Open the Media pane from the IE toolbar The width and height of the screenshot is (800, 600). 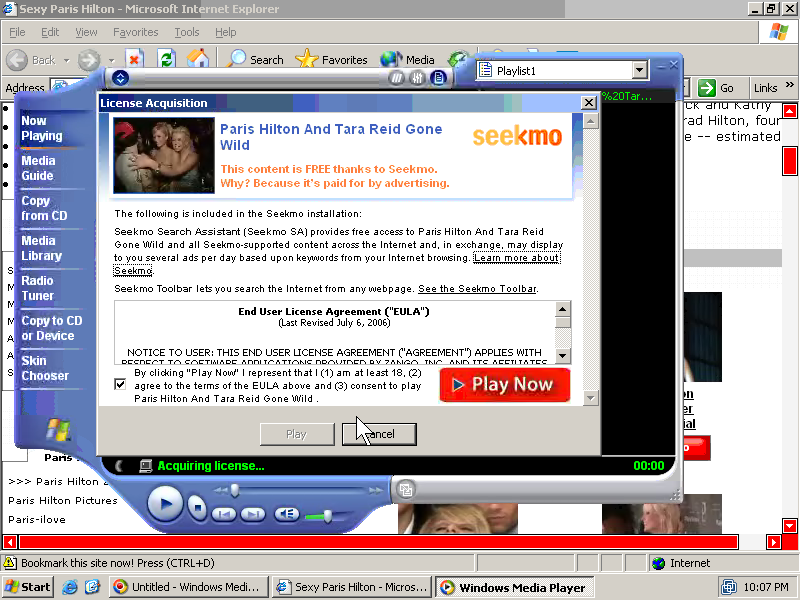coord(408,60)
